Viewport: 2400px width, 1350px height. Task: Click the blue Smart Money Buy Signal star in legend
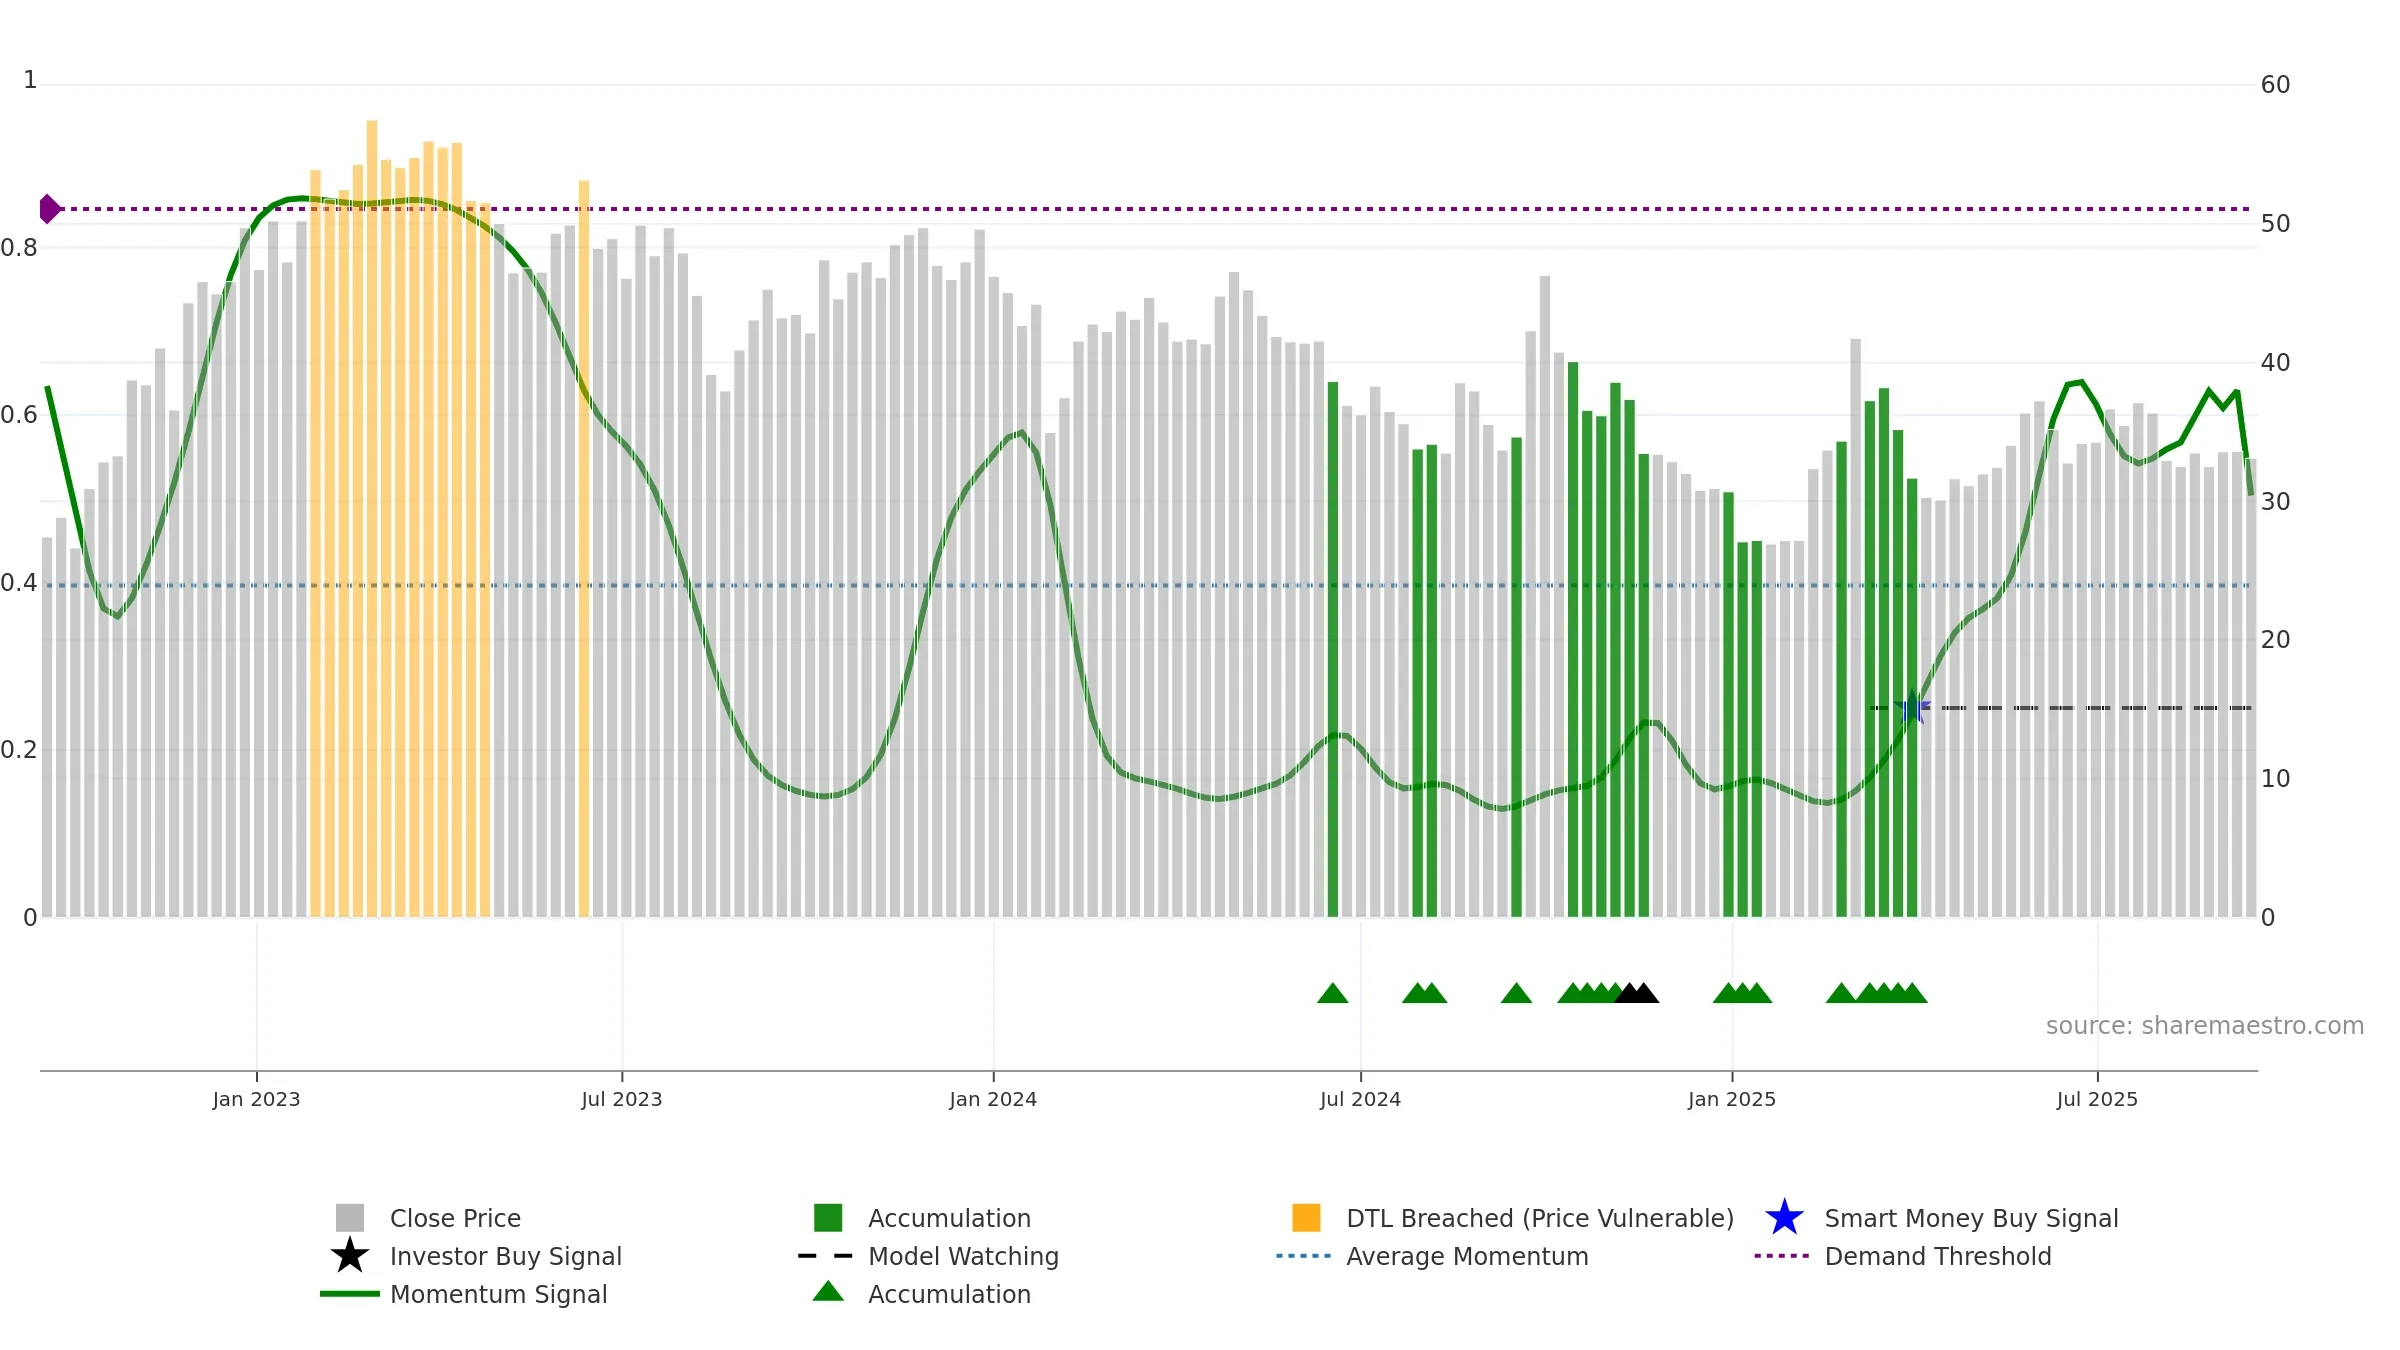pos(1784,1218)
